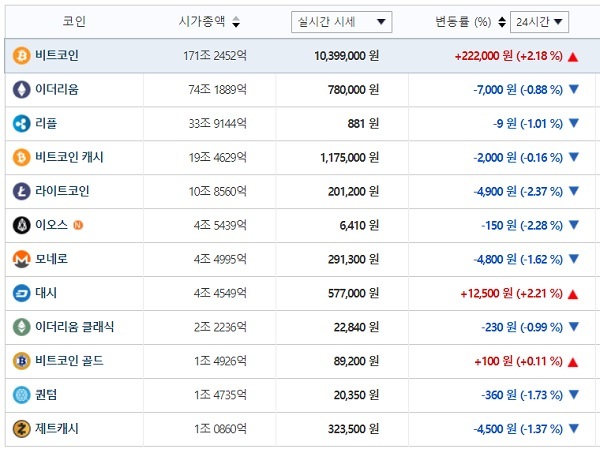Click the blue down arrow in the 이더리움 row
The width and height of the screenshot is (600, 449).
tap(574, 89)
